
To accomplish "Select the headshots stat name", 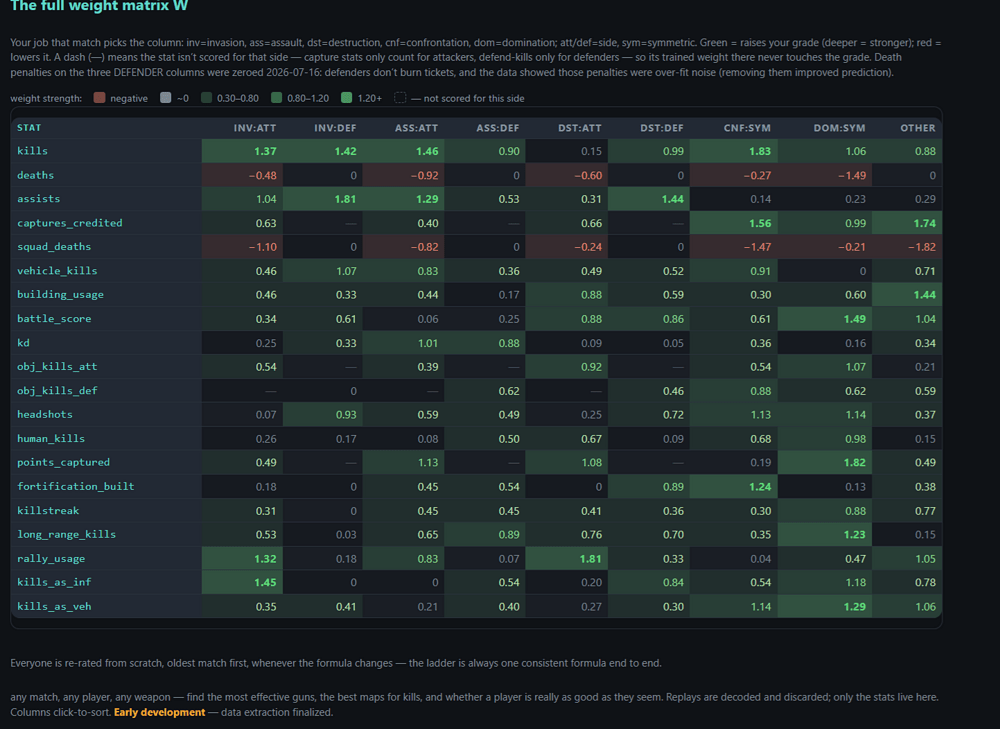I will pos(45,414).
